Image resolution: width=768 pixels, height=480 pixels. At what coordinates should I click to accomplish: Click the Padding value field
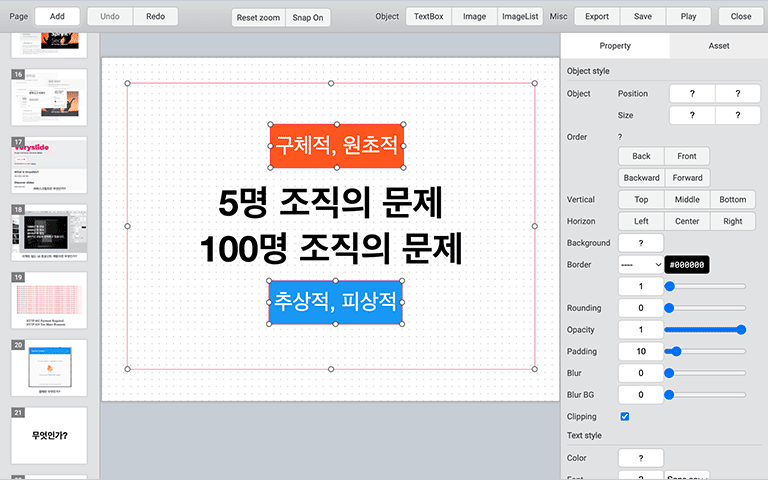(641, 351)
